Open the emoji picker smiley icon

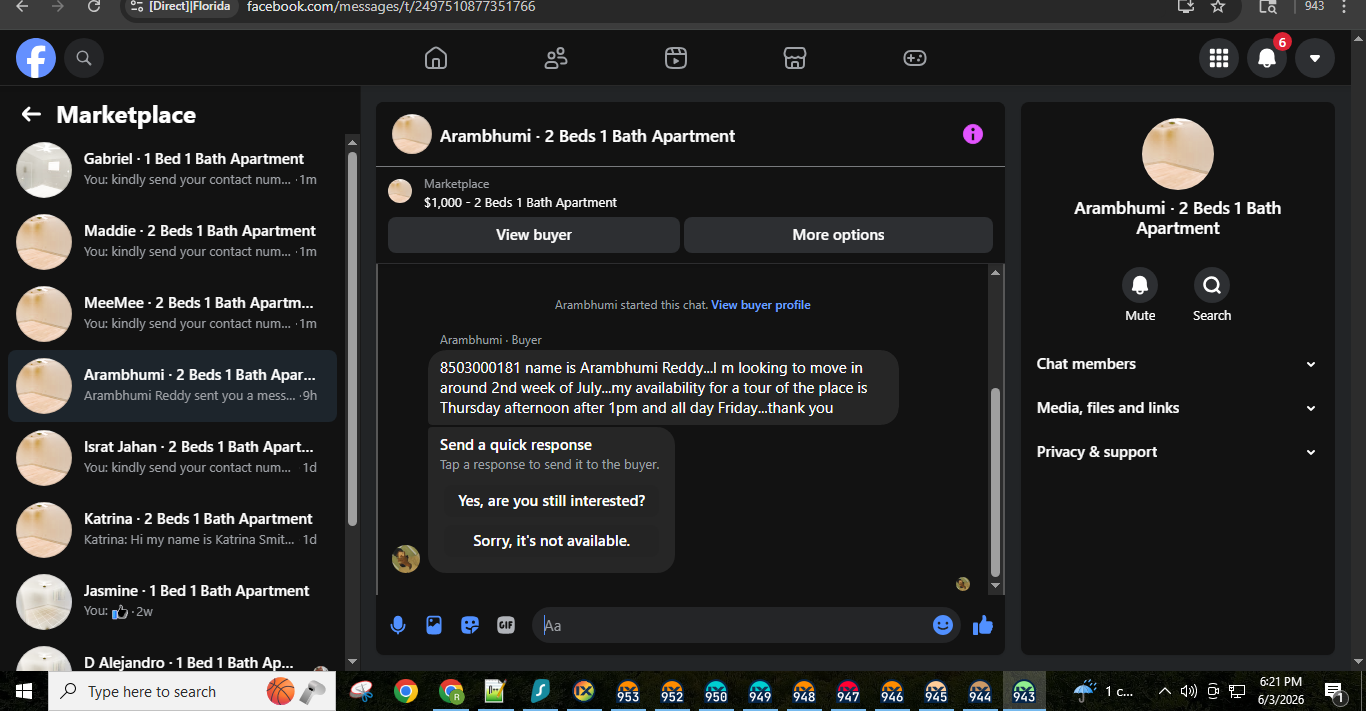point(943,625)
